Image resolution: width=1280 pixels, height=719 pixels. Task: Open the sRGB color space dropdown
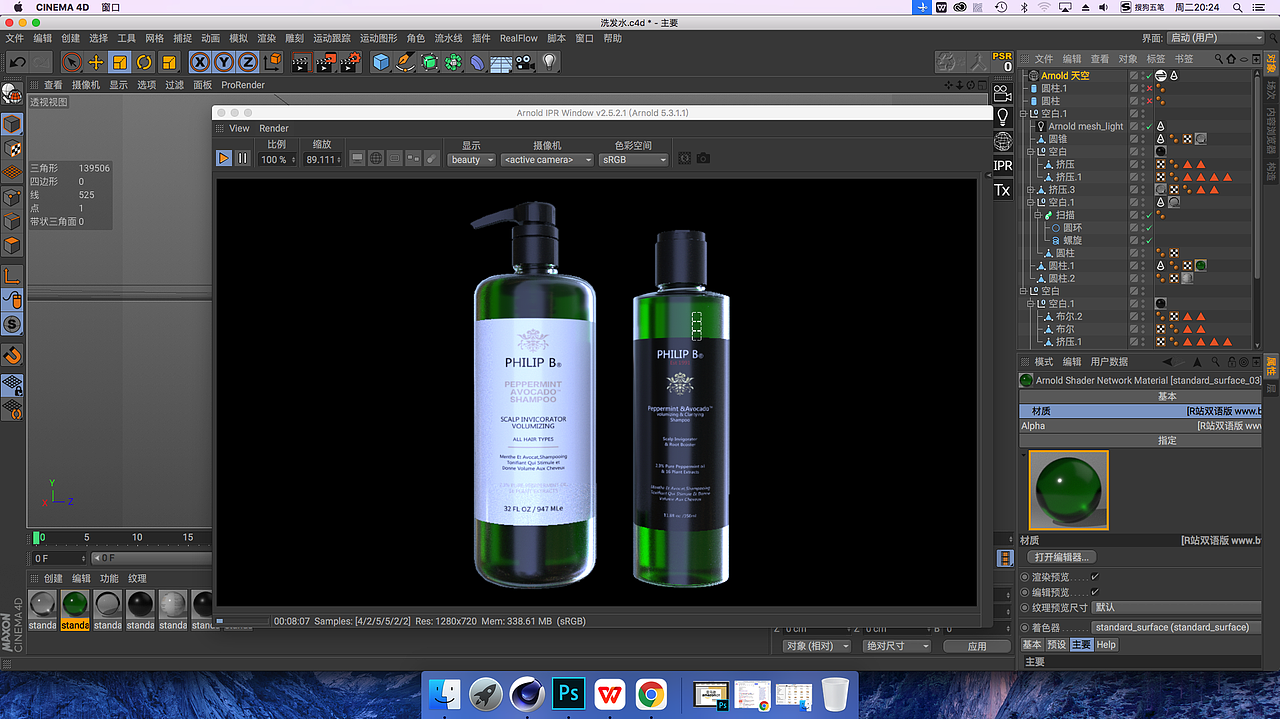click(x=634, y=159)
